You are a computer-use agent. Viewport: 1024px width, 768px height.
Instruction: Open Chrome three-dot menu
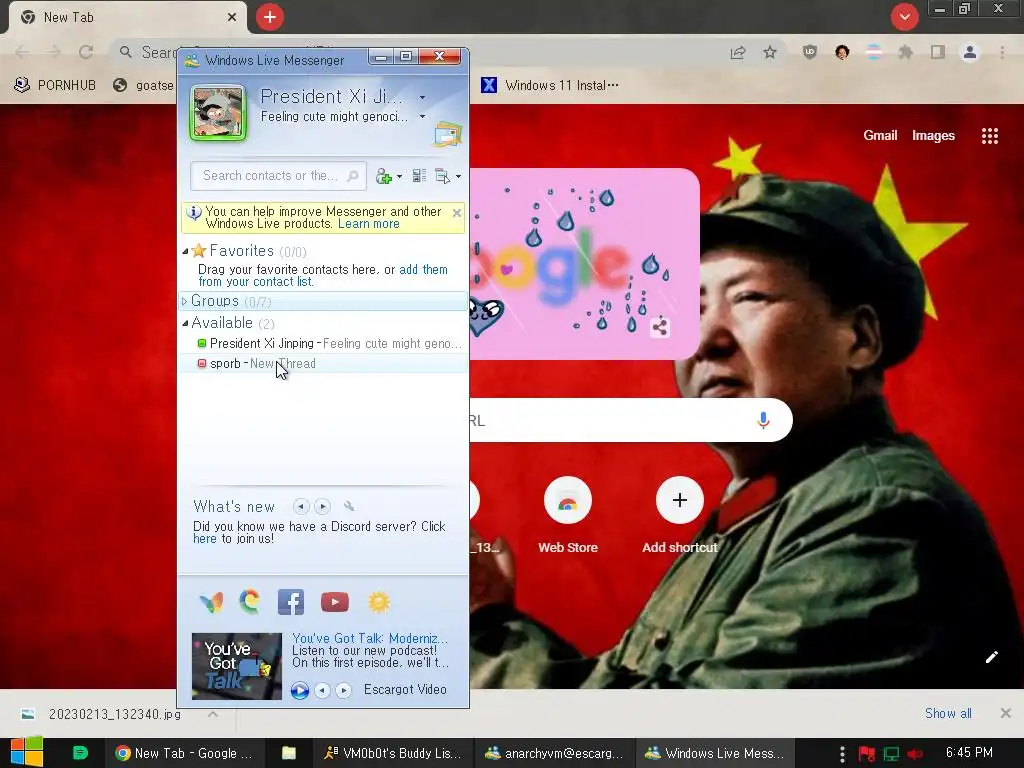point(1002,52)
